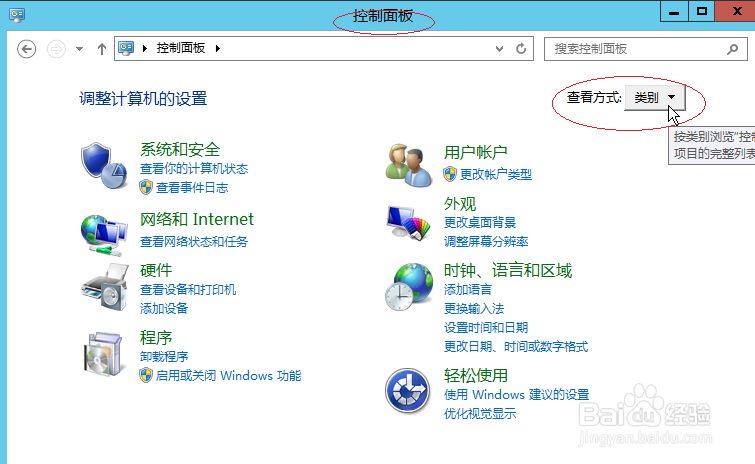Open 查看你的计算机状态 link
Viewport: 755px width, 464px height.
coord(194,168)
